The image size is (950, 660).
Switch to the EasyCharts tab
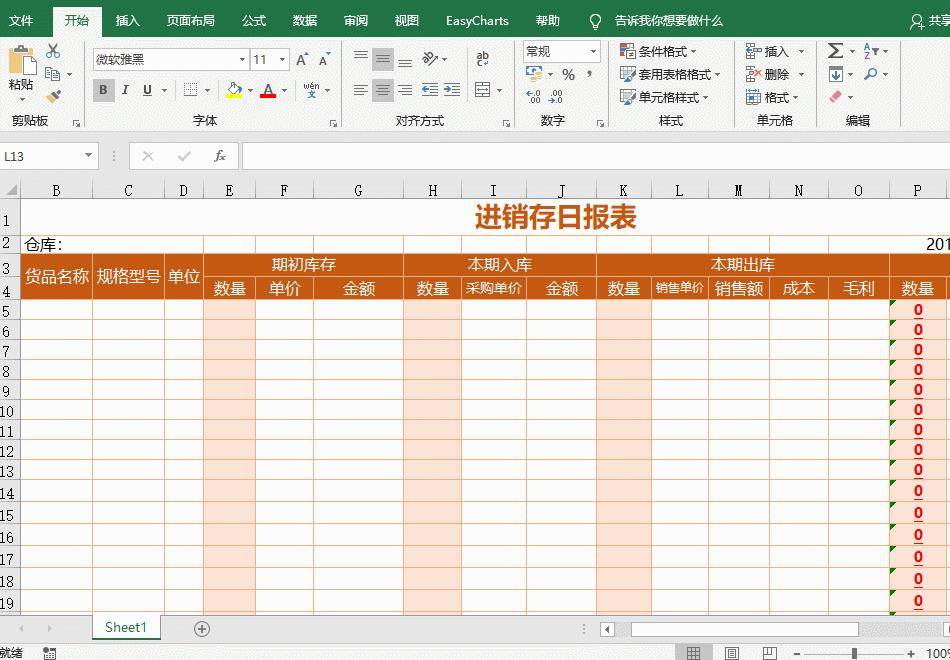pos(477,21)
